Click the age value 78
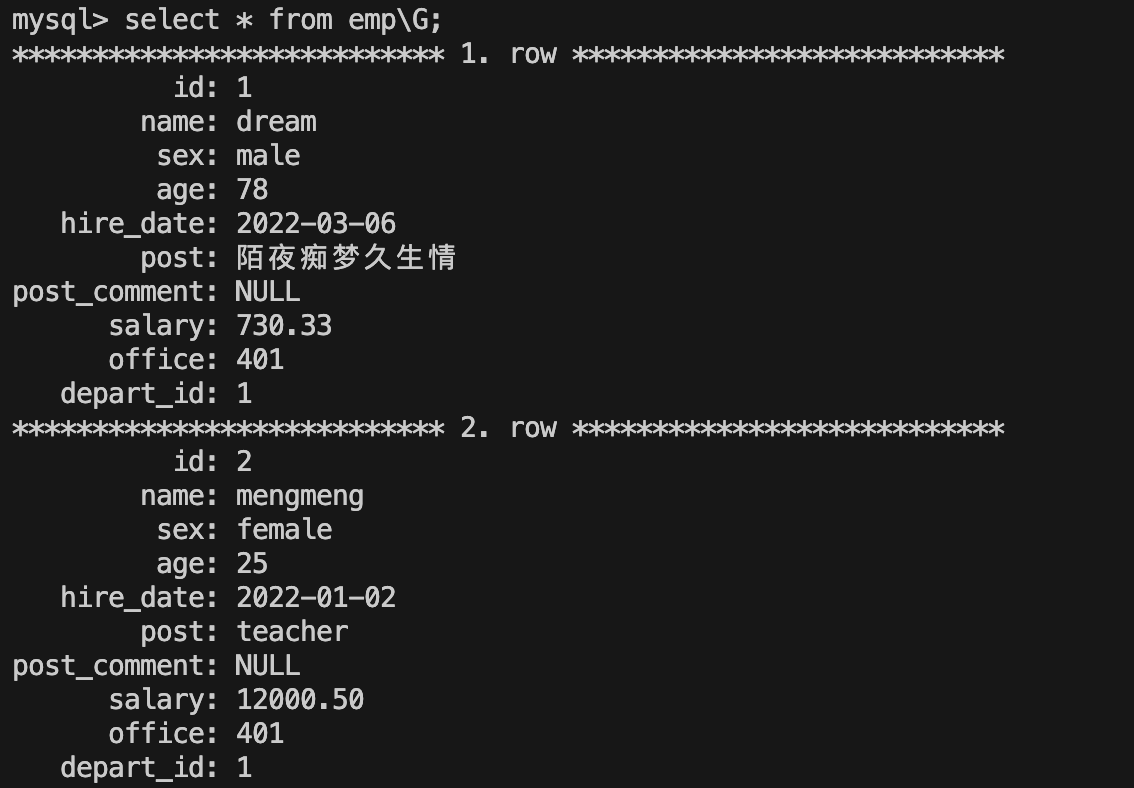The height and width of the screenshot is (788, 1134). pyautogui.click(x=252, y=189)
